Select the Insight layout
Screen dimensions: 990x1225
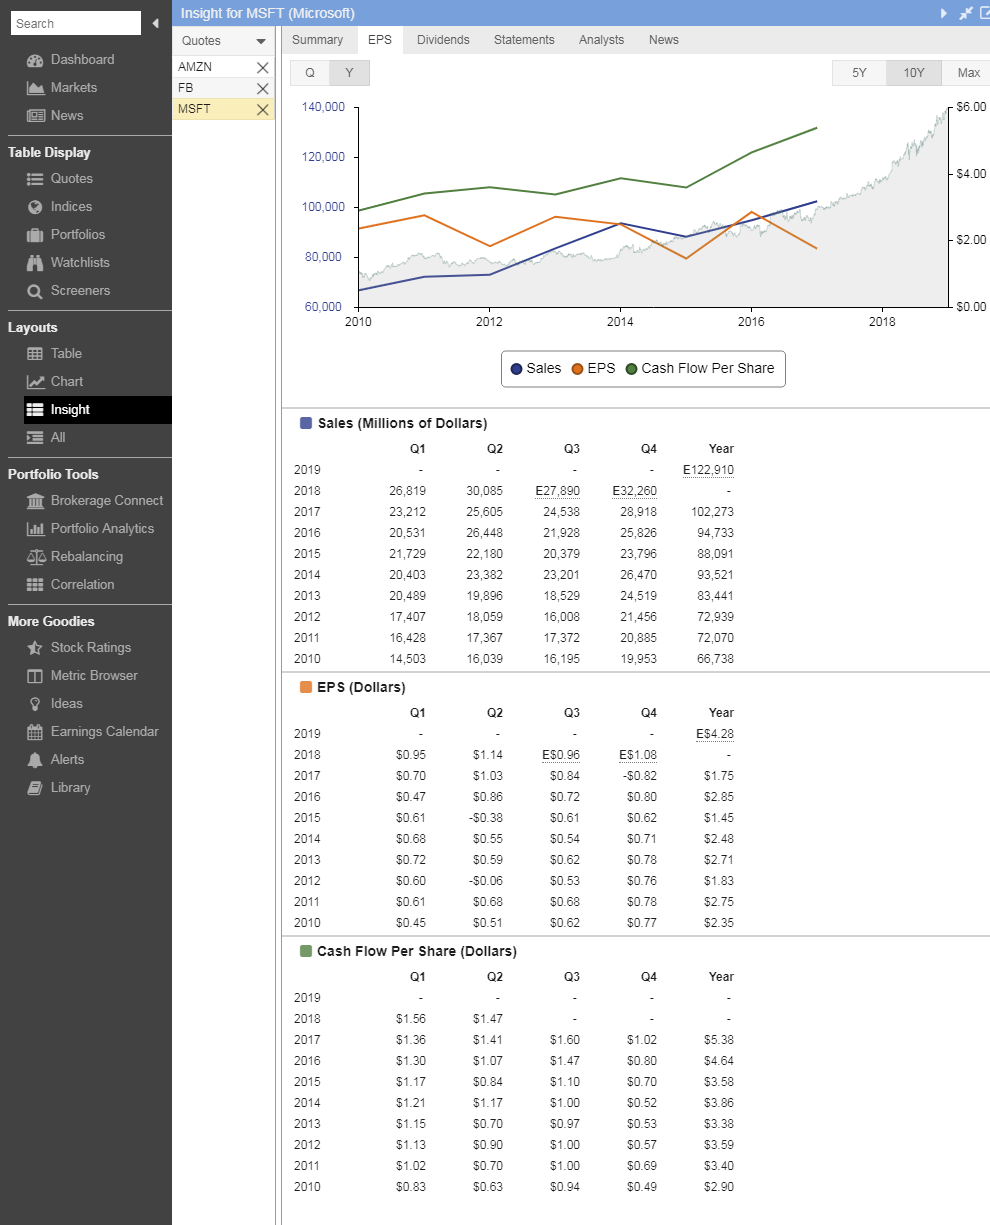pyautogui.click(x=98, y=410)
